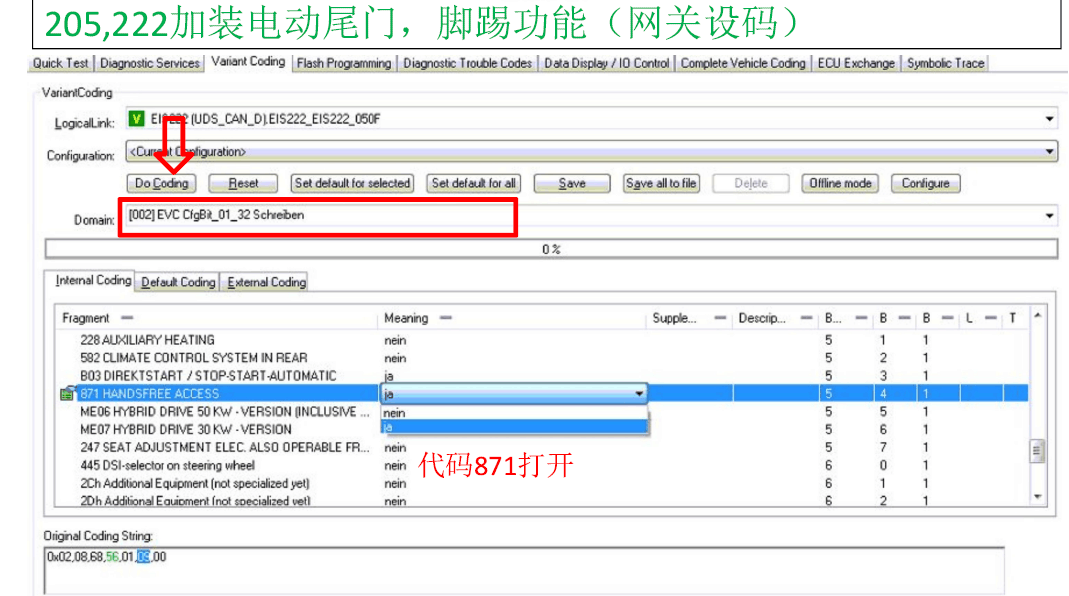Expand the Configuration dropdown
Screen dimensions: 1069x596
[1049, 152]
